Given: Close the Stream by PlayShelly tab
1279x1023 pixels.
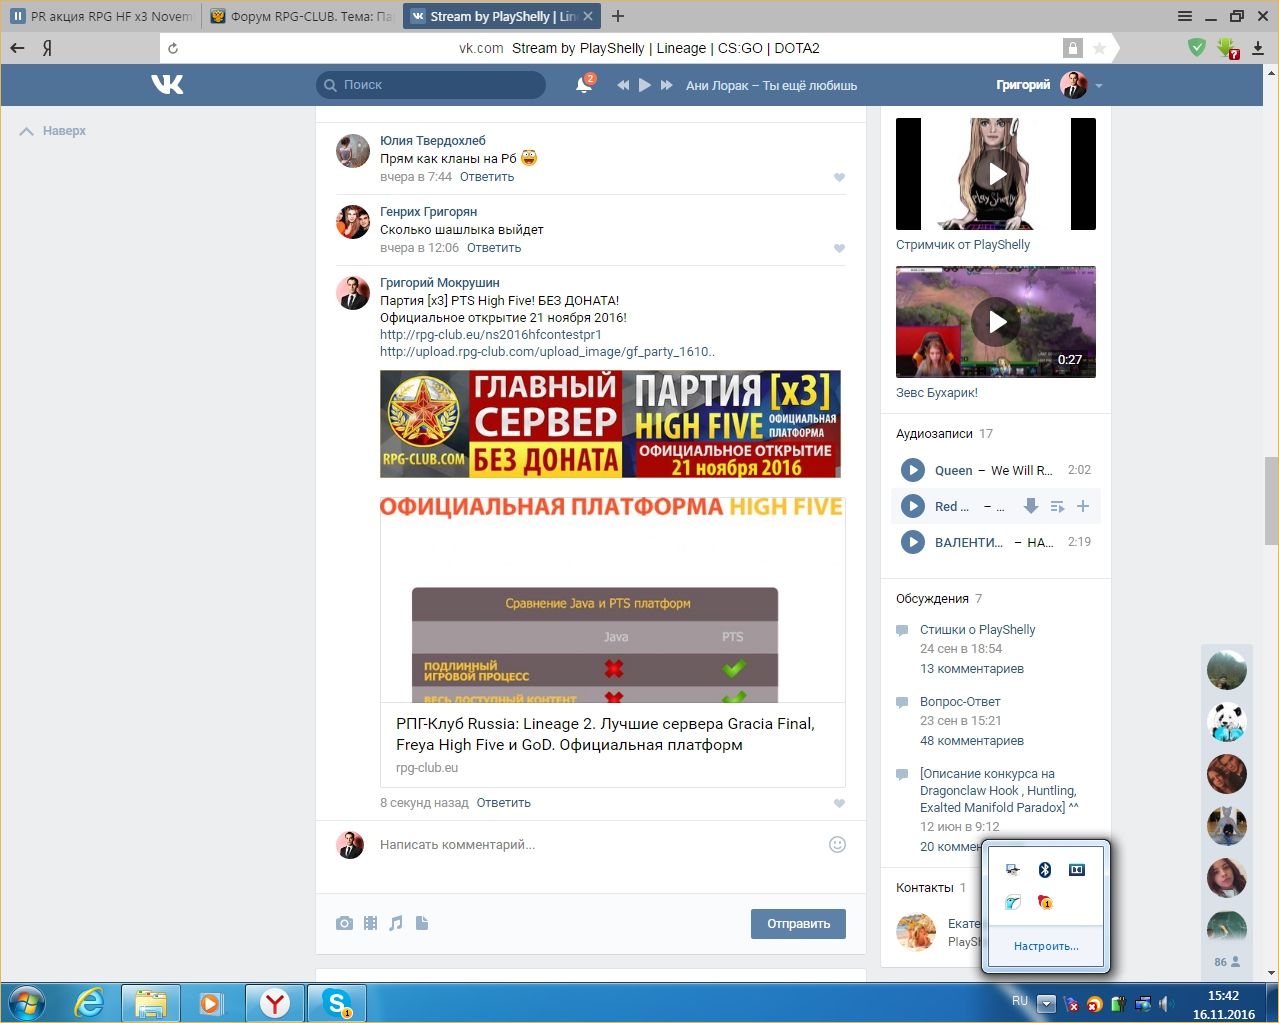Looking at the screenshot, I should 587,16.
